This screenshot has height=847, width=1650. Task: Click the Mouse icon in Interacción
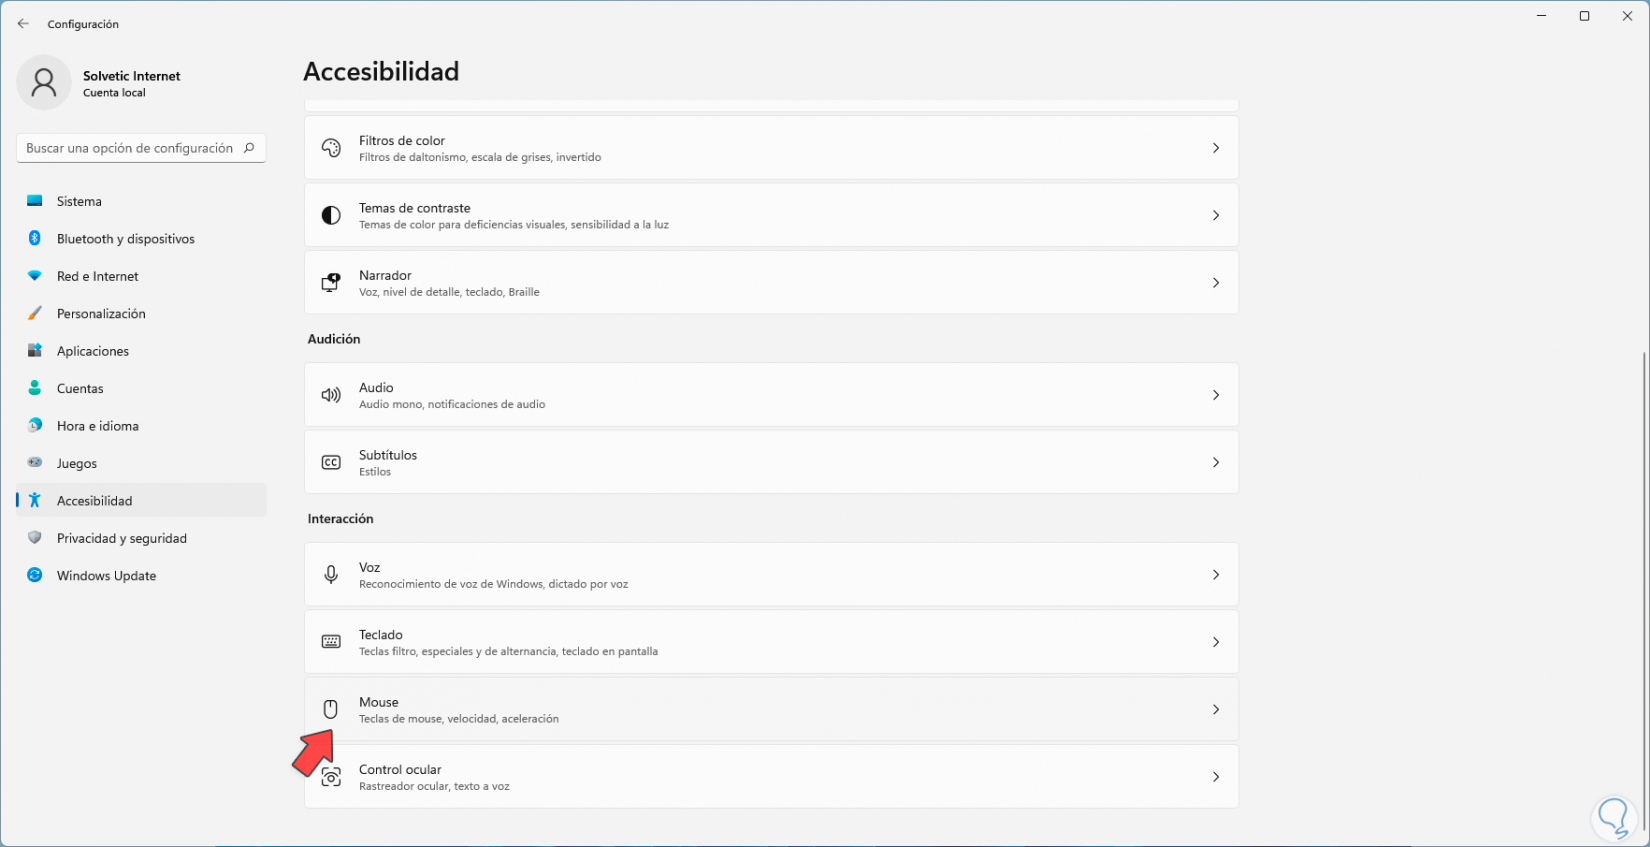click(x=331, y=709)
